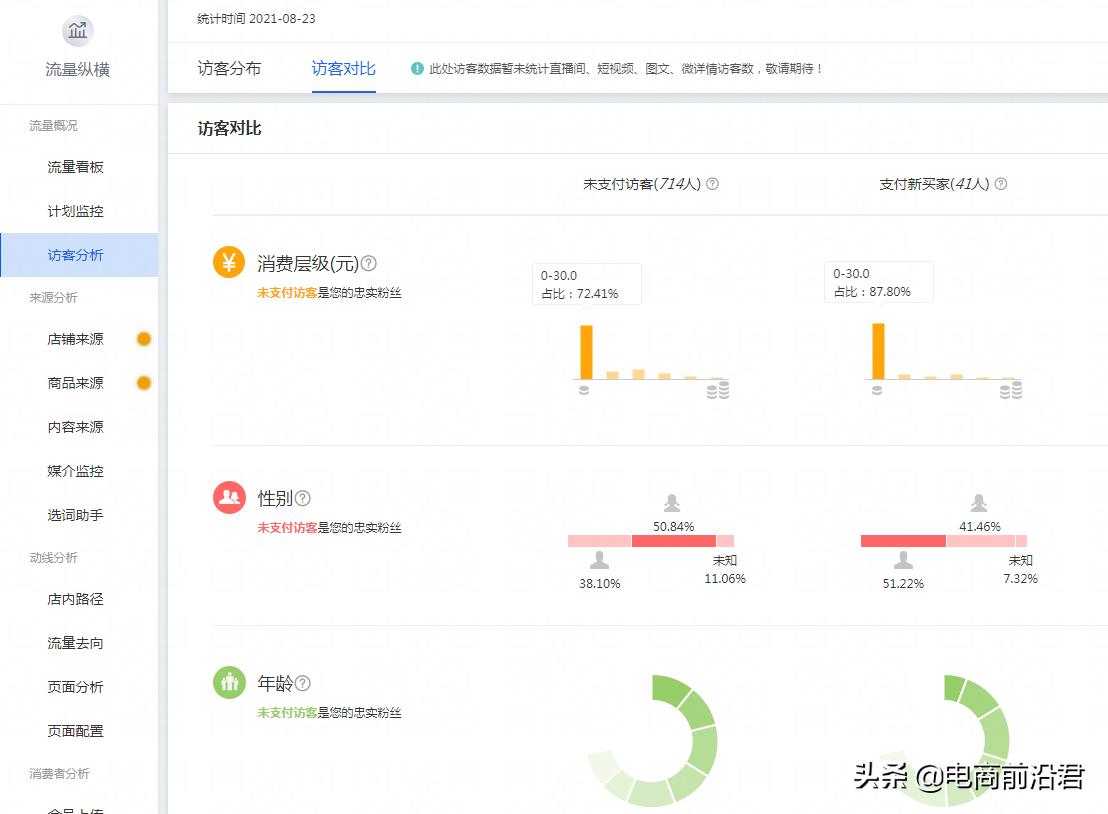Screen dimensions: 1108x814
Task: Click male icon above 38.10%
Action: [x=599, y=560]
